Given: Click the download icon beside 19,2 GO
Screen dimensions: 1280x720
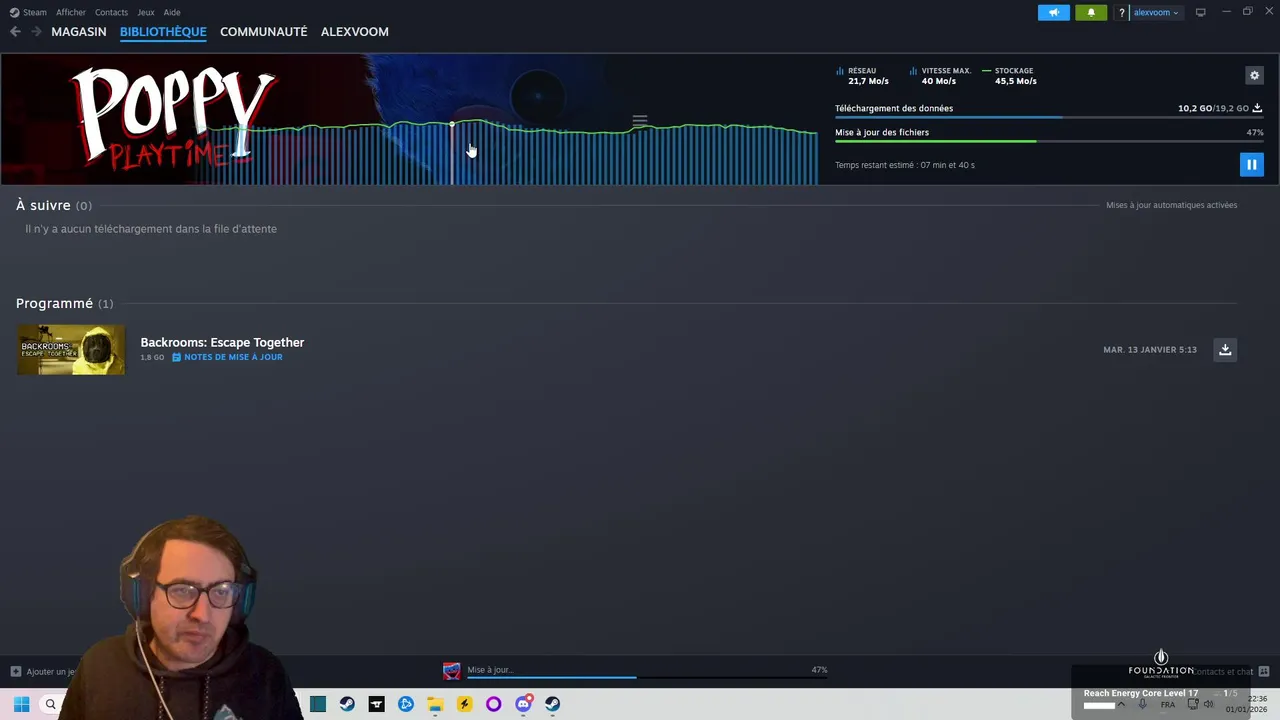Looking at the screenshot, I should (x=1257, y=108).
